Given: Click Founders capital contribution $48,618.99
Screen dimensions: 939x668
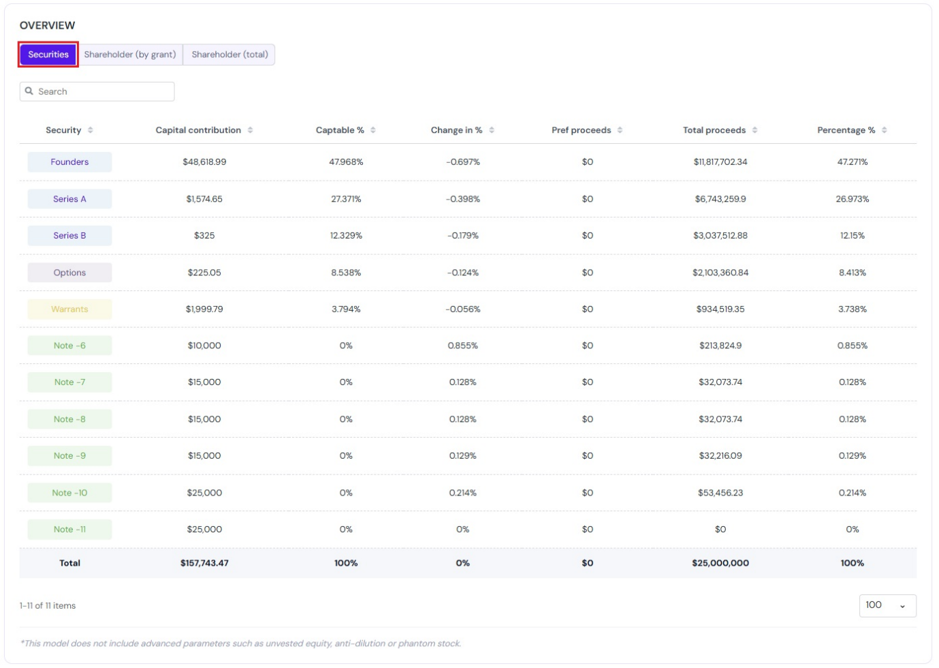Looking at the screenshot, I should click(x=204, y=162).
